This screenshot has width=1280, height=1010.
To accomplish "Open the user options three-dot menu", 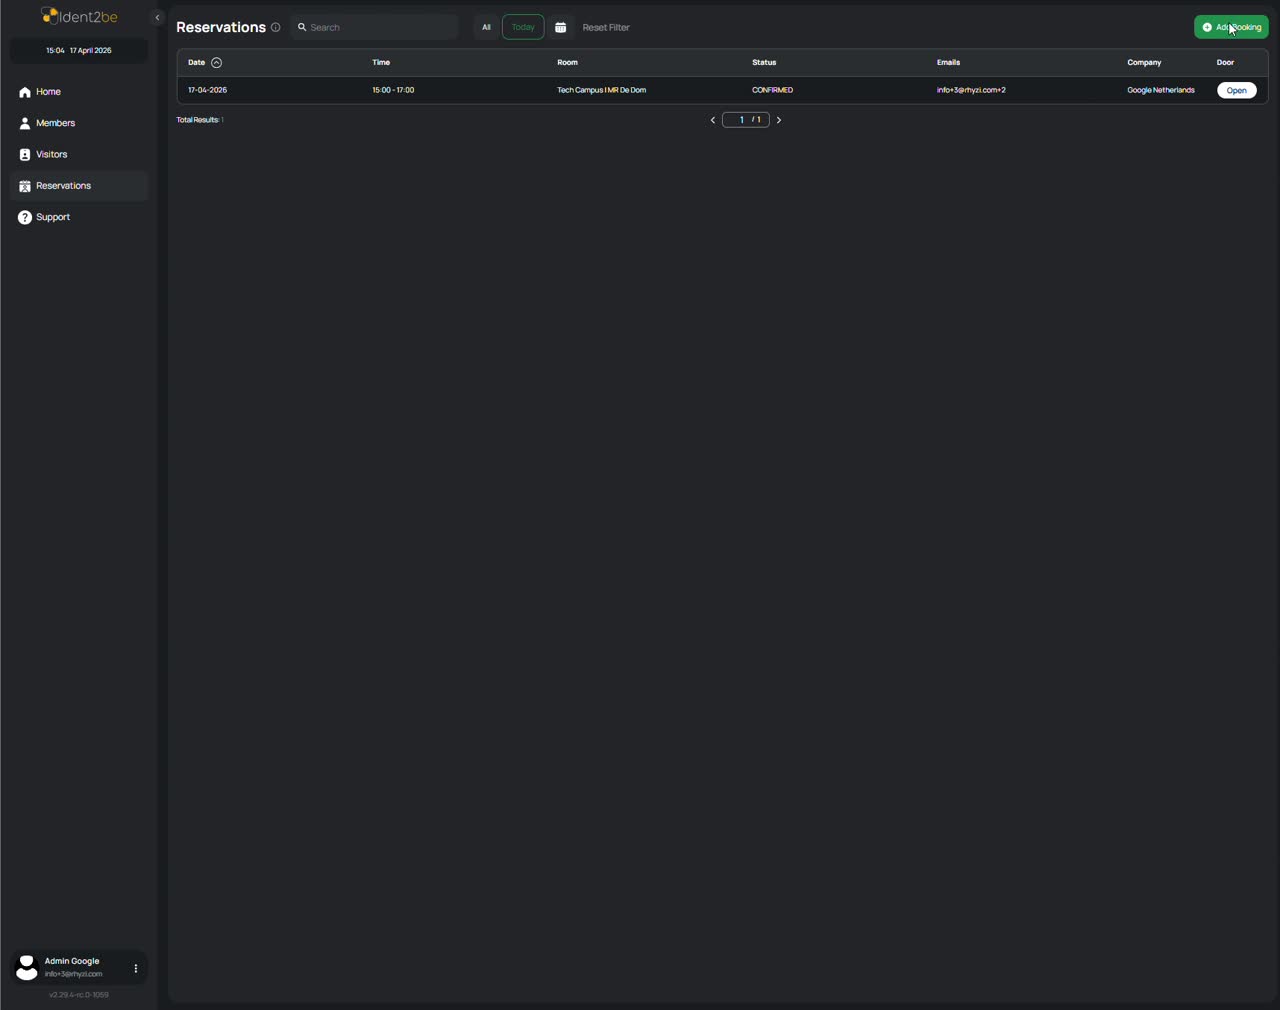I will pos(136,968).
